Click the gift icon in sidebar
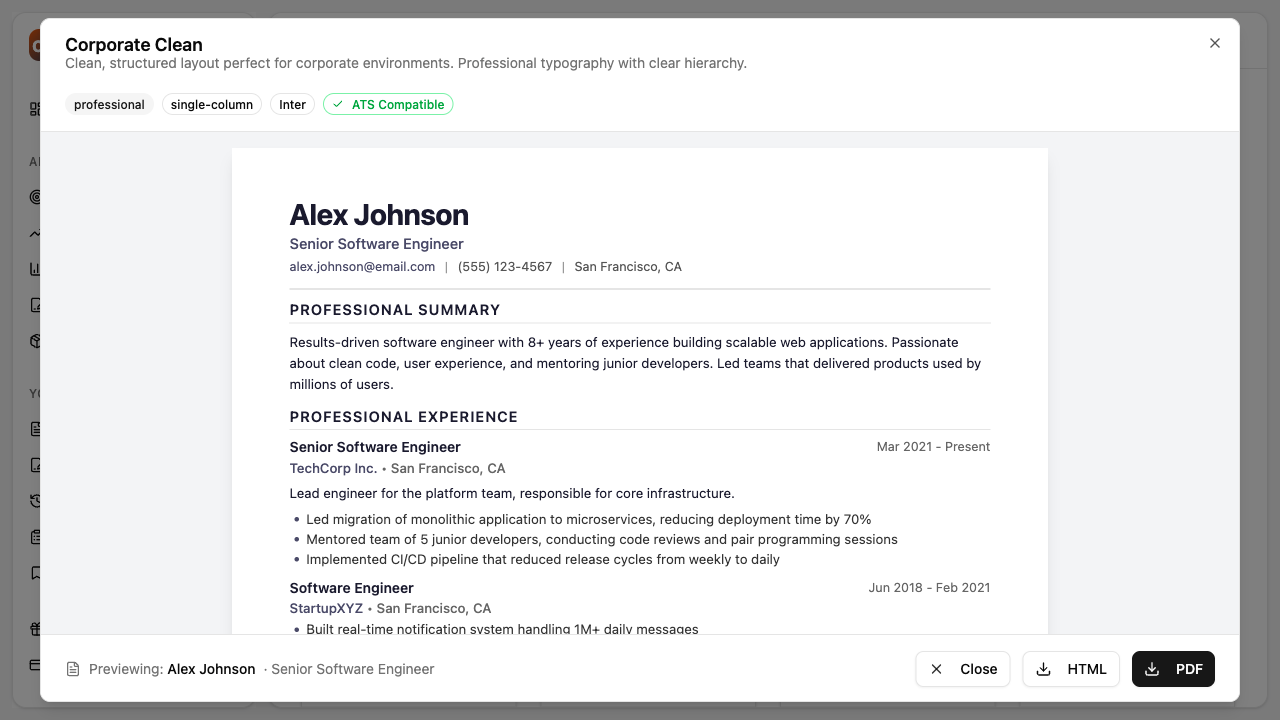 pyautogui.click(x=35, y=628)
